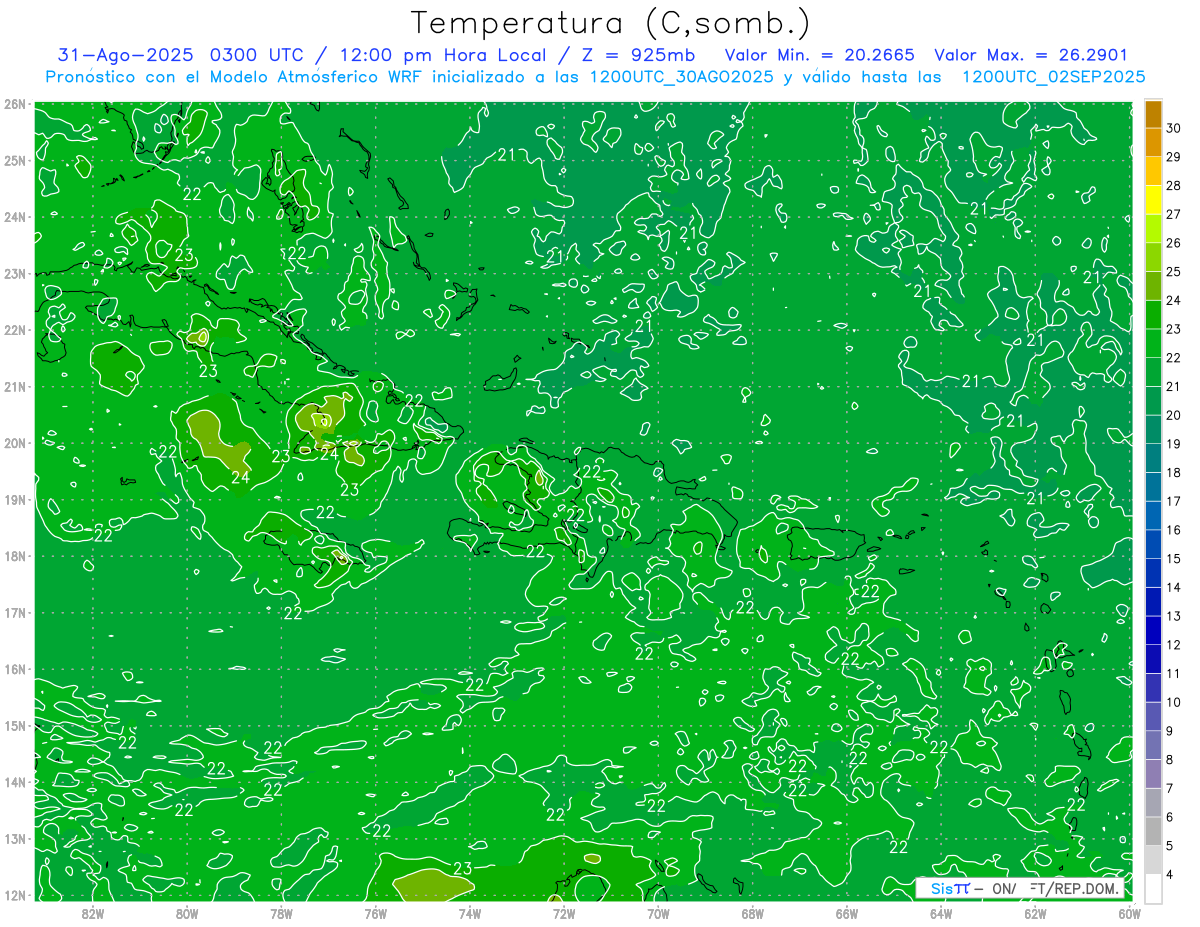Click the colorbar scale number '28'
Screen dimensions: 1200x927
click(x=1174, y=186)
